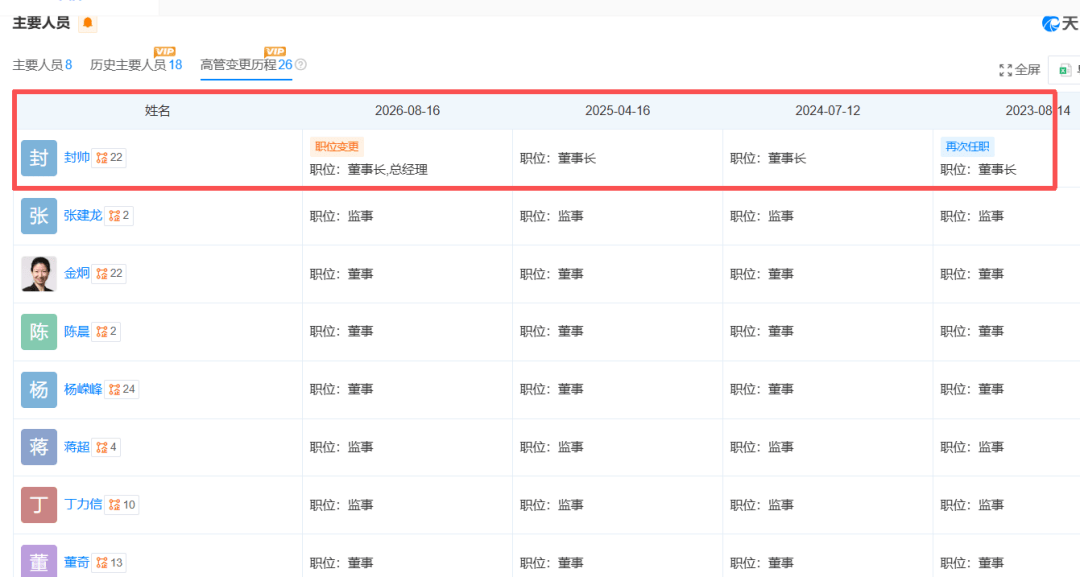Open 张建龙 profile link
1080x577 pixels.
point(83,216)
